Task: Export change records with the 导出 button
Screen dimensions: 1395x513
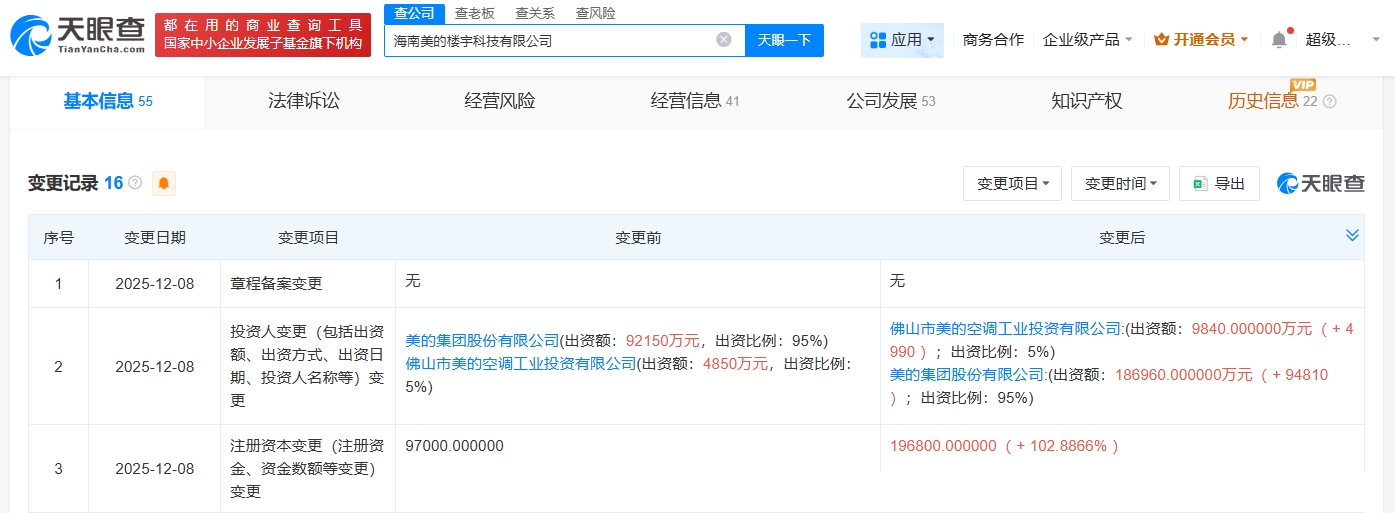Action: point(1219,184)
